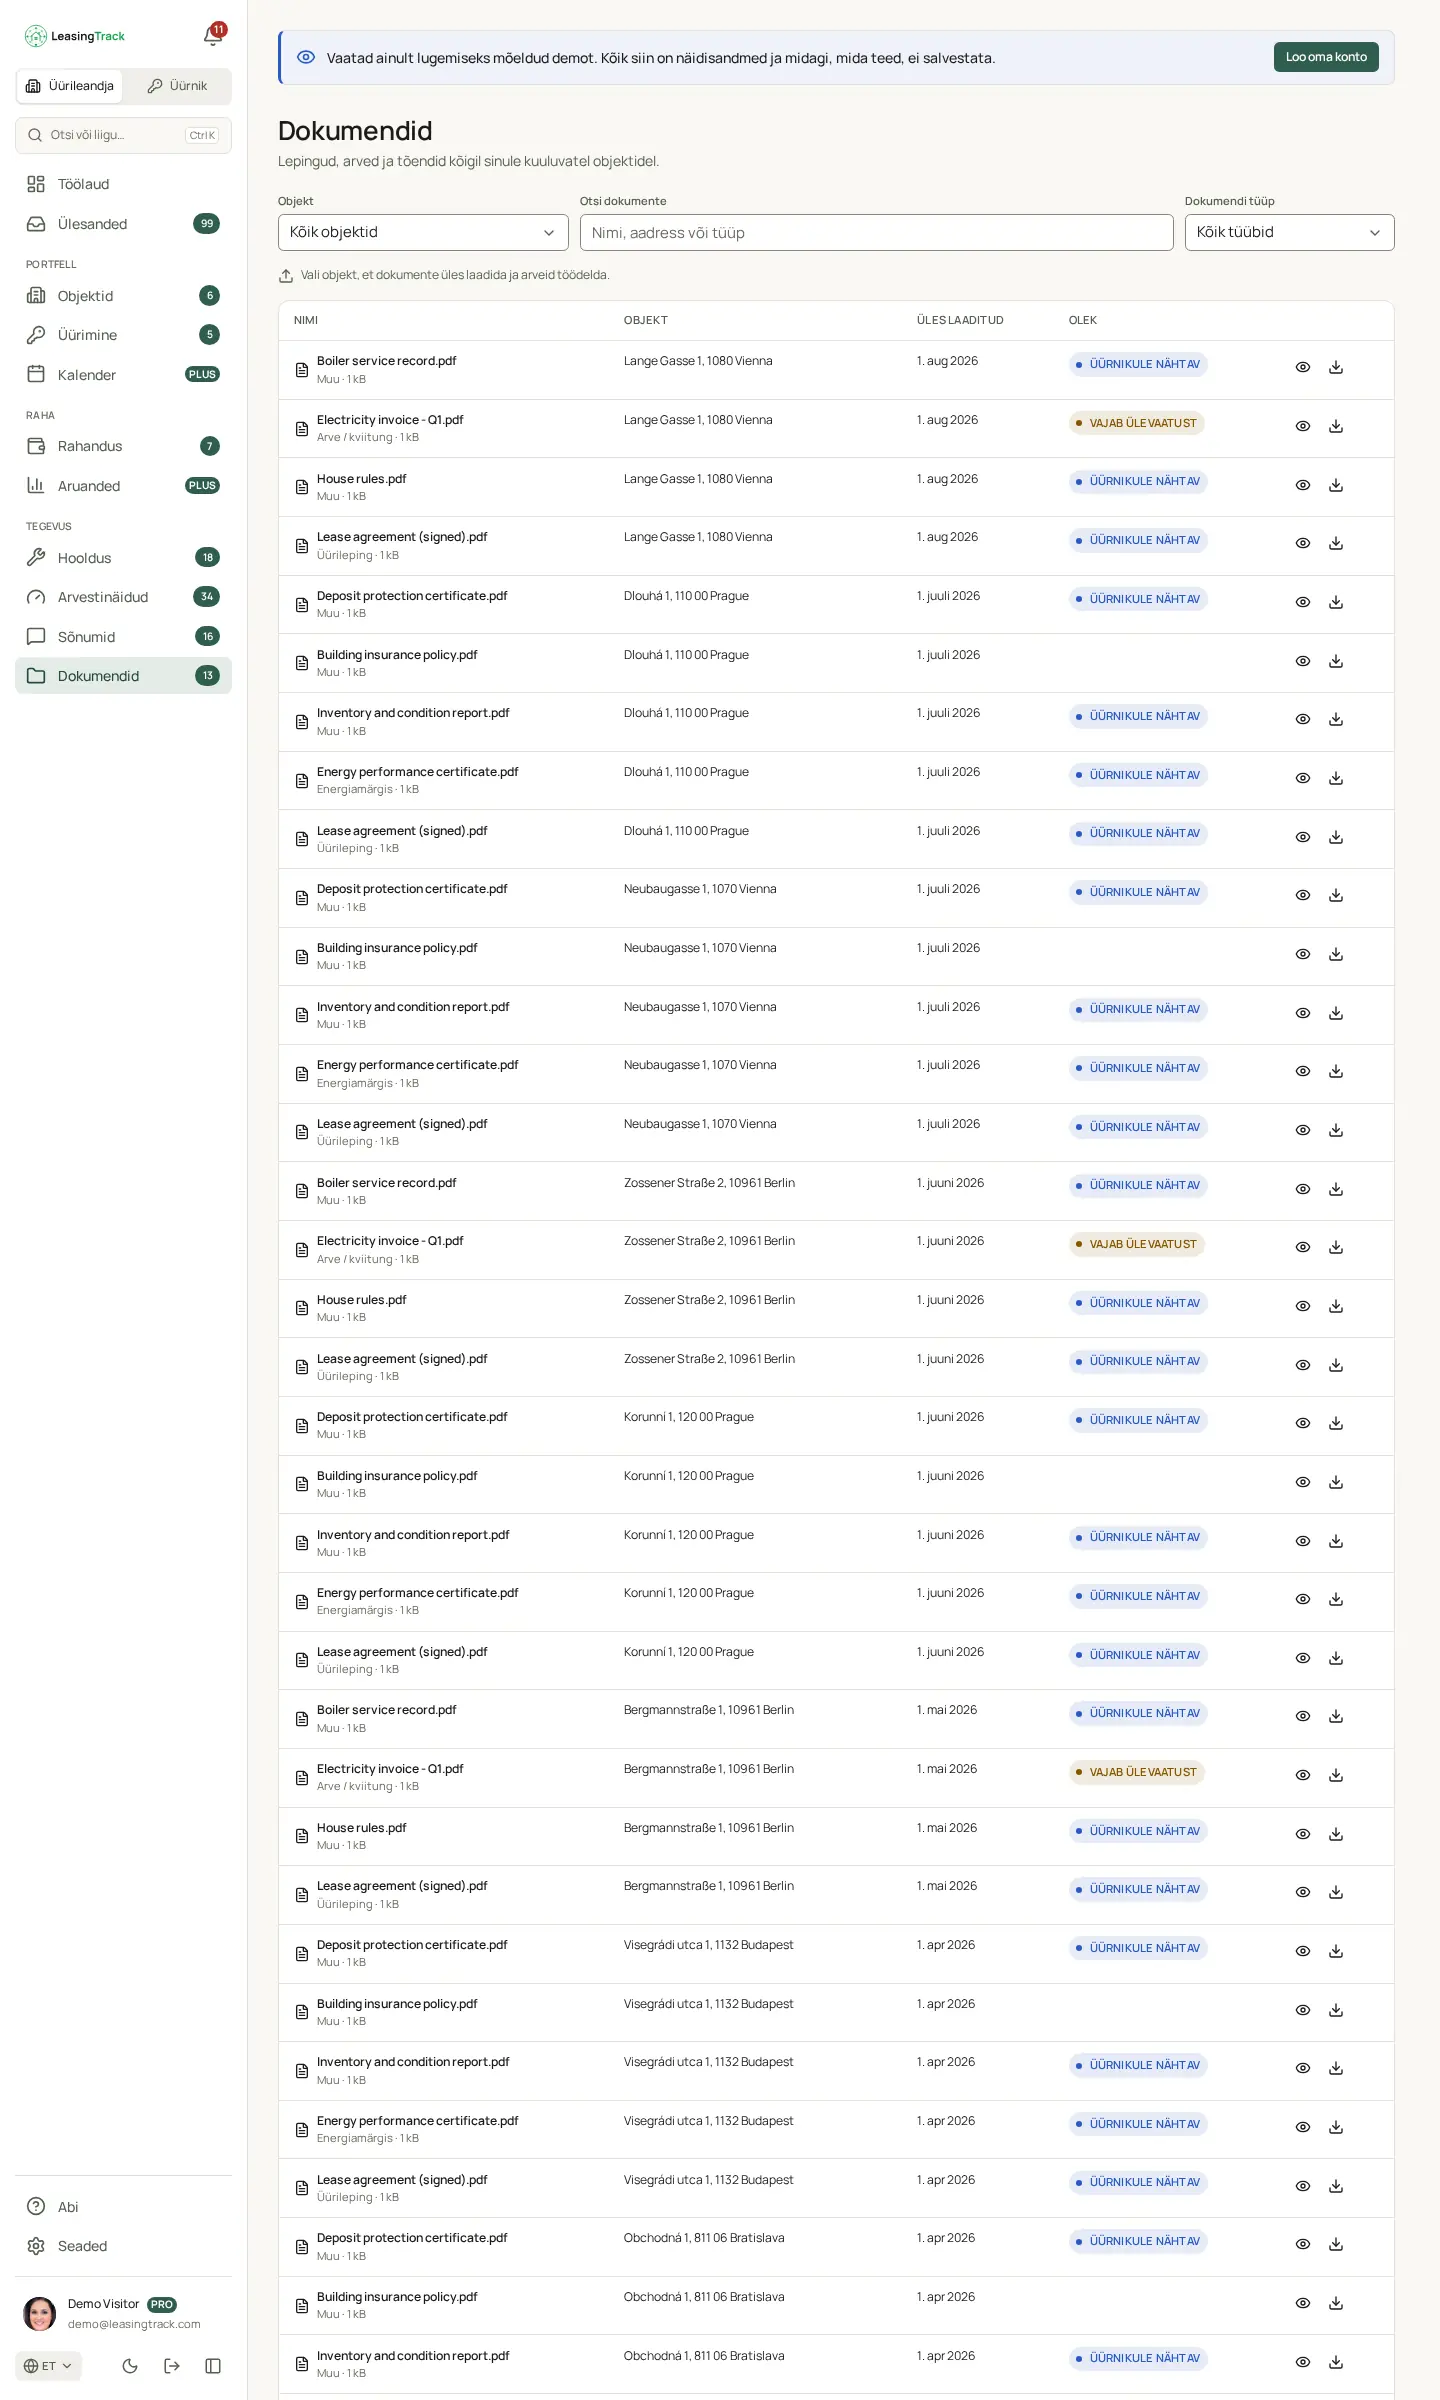The height and width of the screenshot is (2400, 1440).
Task: Download the Lange Gasse Lease agreement (signed).pdf
Action: pyautogui.click(x=1336, y=543)
